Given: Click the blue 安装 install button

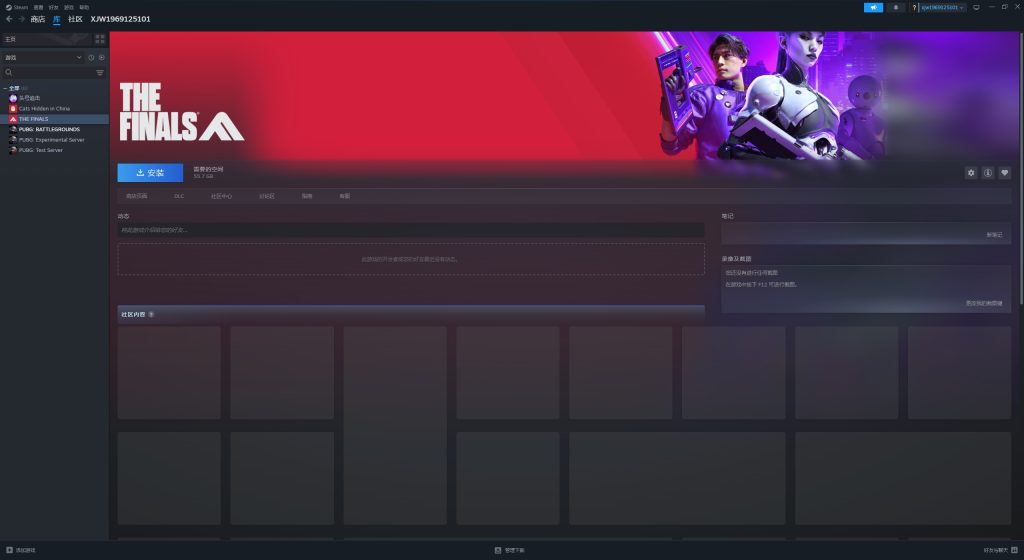Looking at the screenshot, I should [150, 173].
